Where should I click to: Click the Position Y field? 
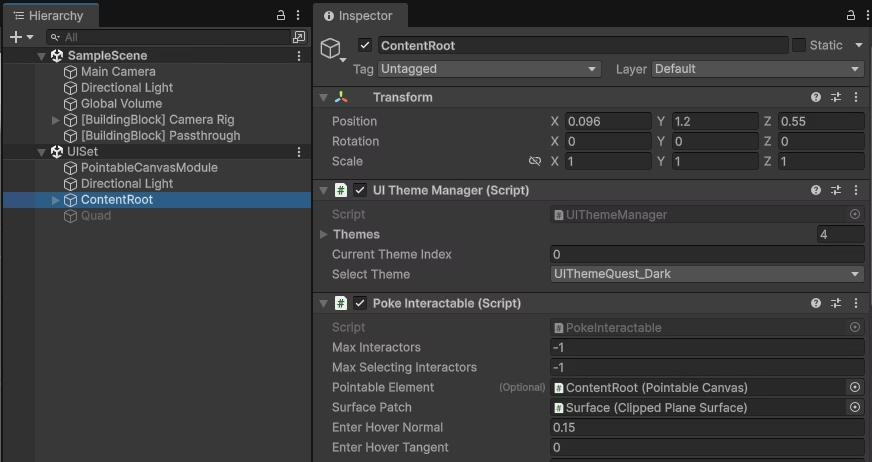[715, 121]
